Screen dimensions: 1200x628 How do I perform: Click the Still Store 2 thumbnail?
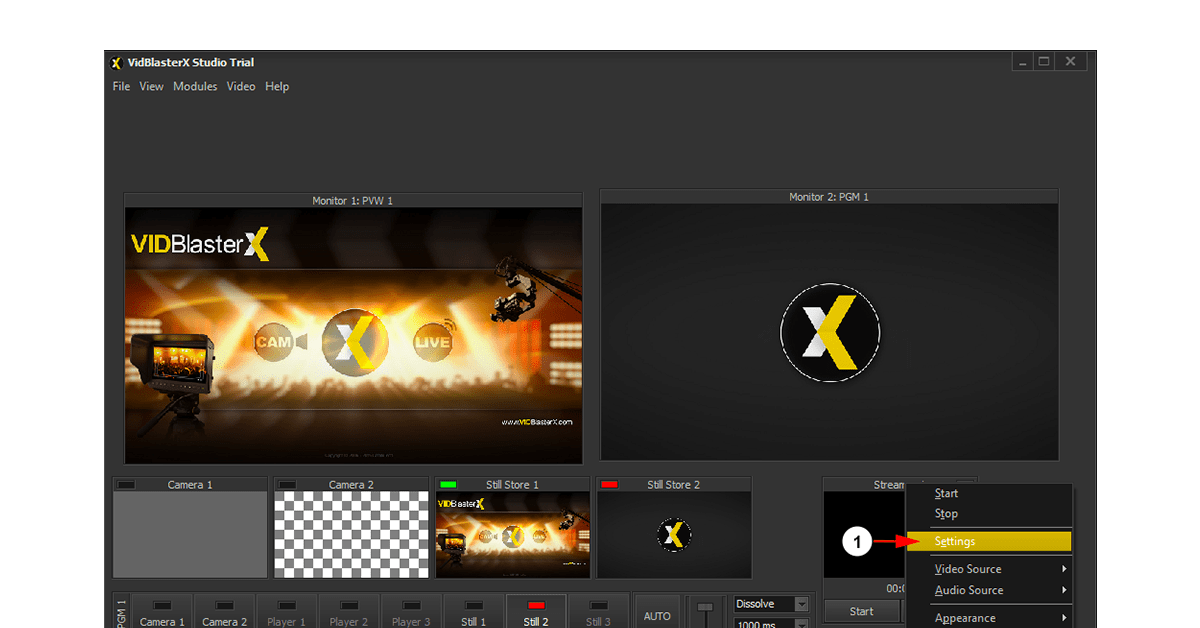point(674,535)
